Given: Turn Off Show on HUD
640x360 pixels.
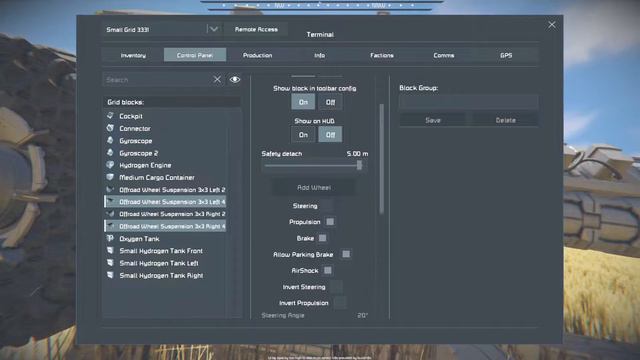Looking at the screenshot, I should (x=330, y=135).
